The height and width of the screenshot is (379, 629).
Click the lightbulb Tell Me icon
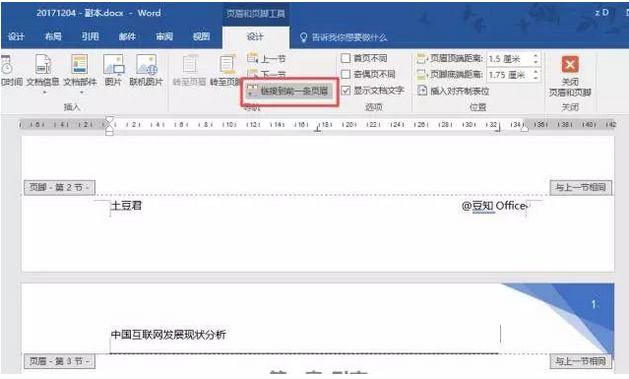[303, 37]
